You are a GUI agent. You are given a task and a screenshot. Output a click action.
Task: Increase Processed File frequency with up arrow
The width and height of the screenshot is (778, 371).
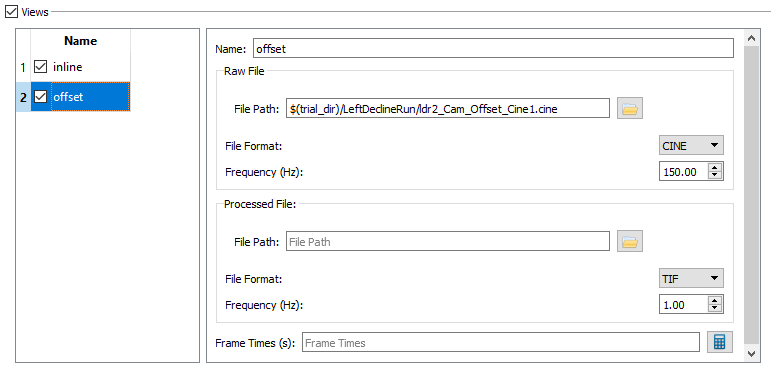click(x=714, y=301)
